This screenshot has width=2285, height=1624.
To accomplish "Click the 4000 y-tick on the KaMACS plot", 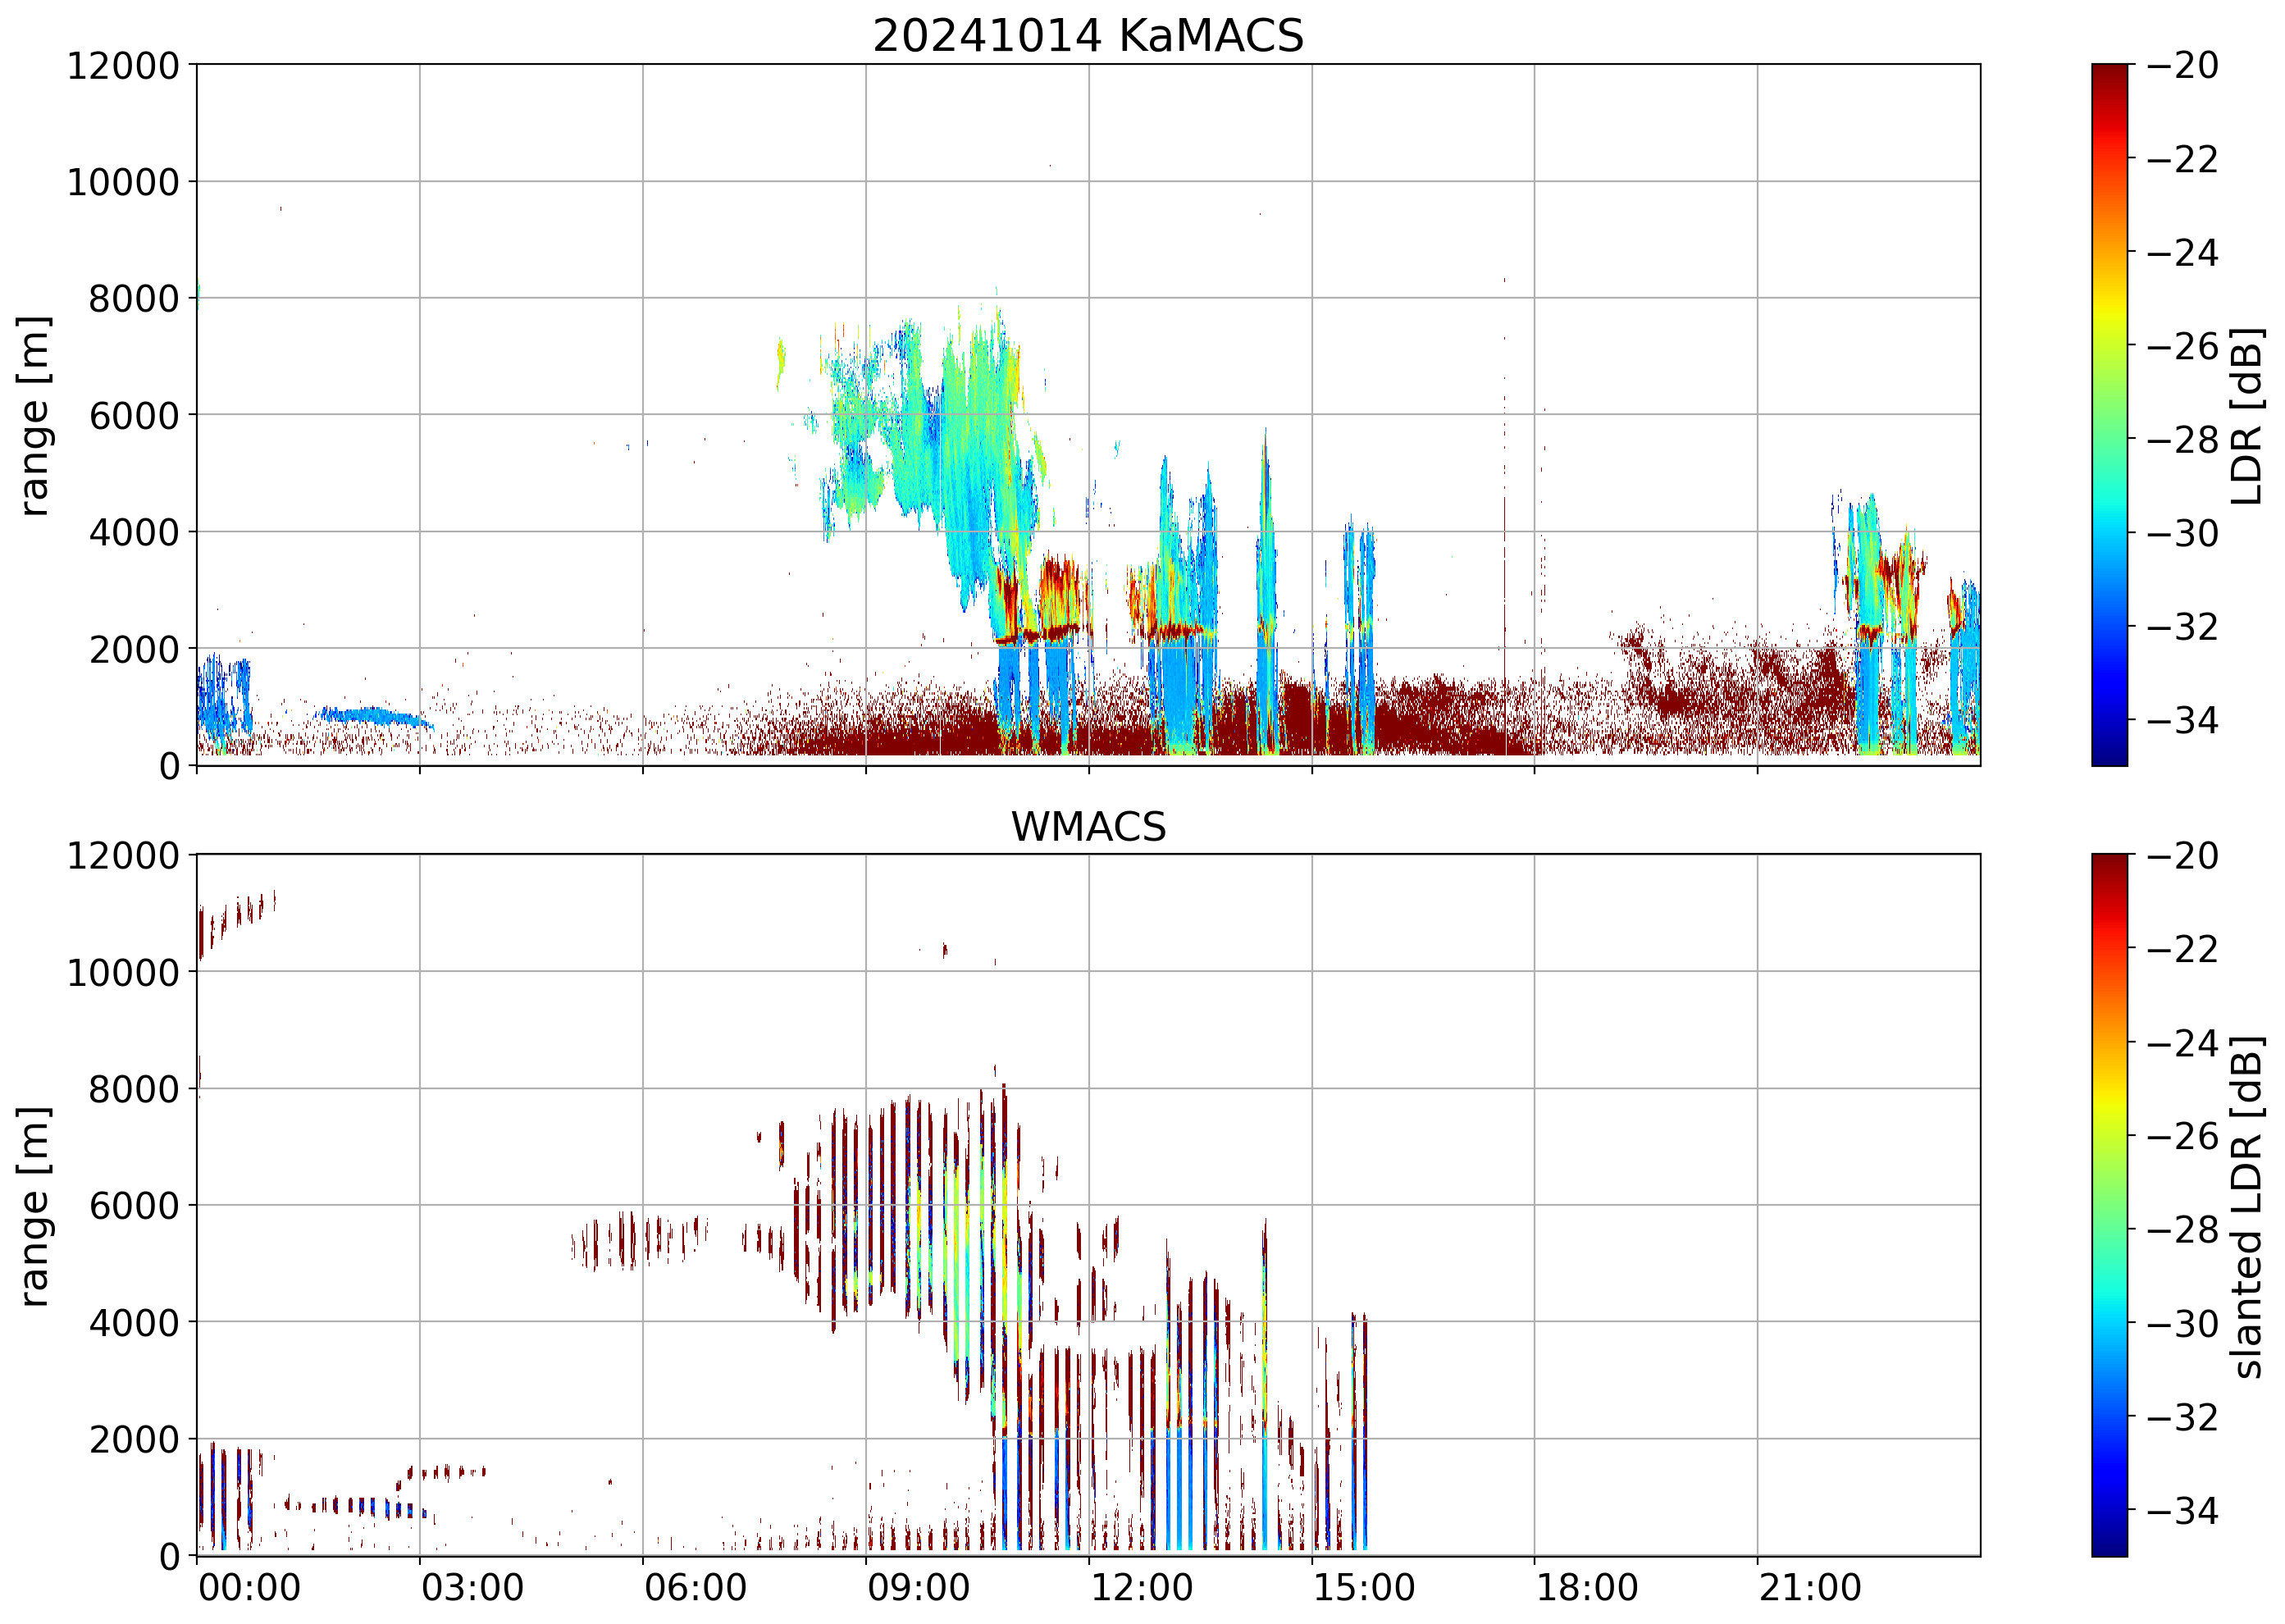I will point(134,532).
